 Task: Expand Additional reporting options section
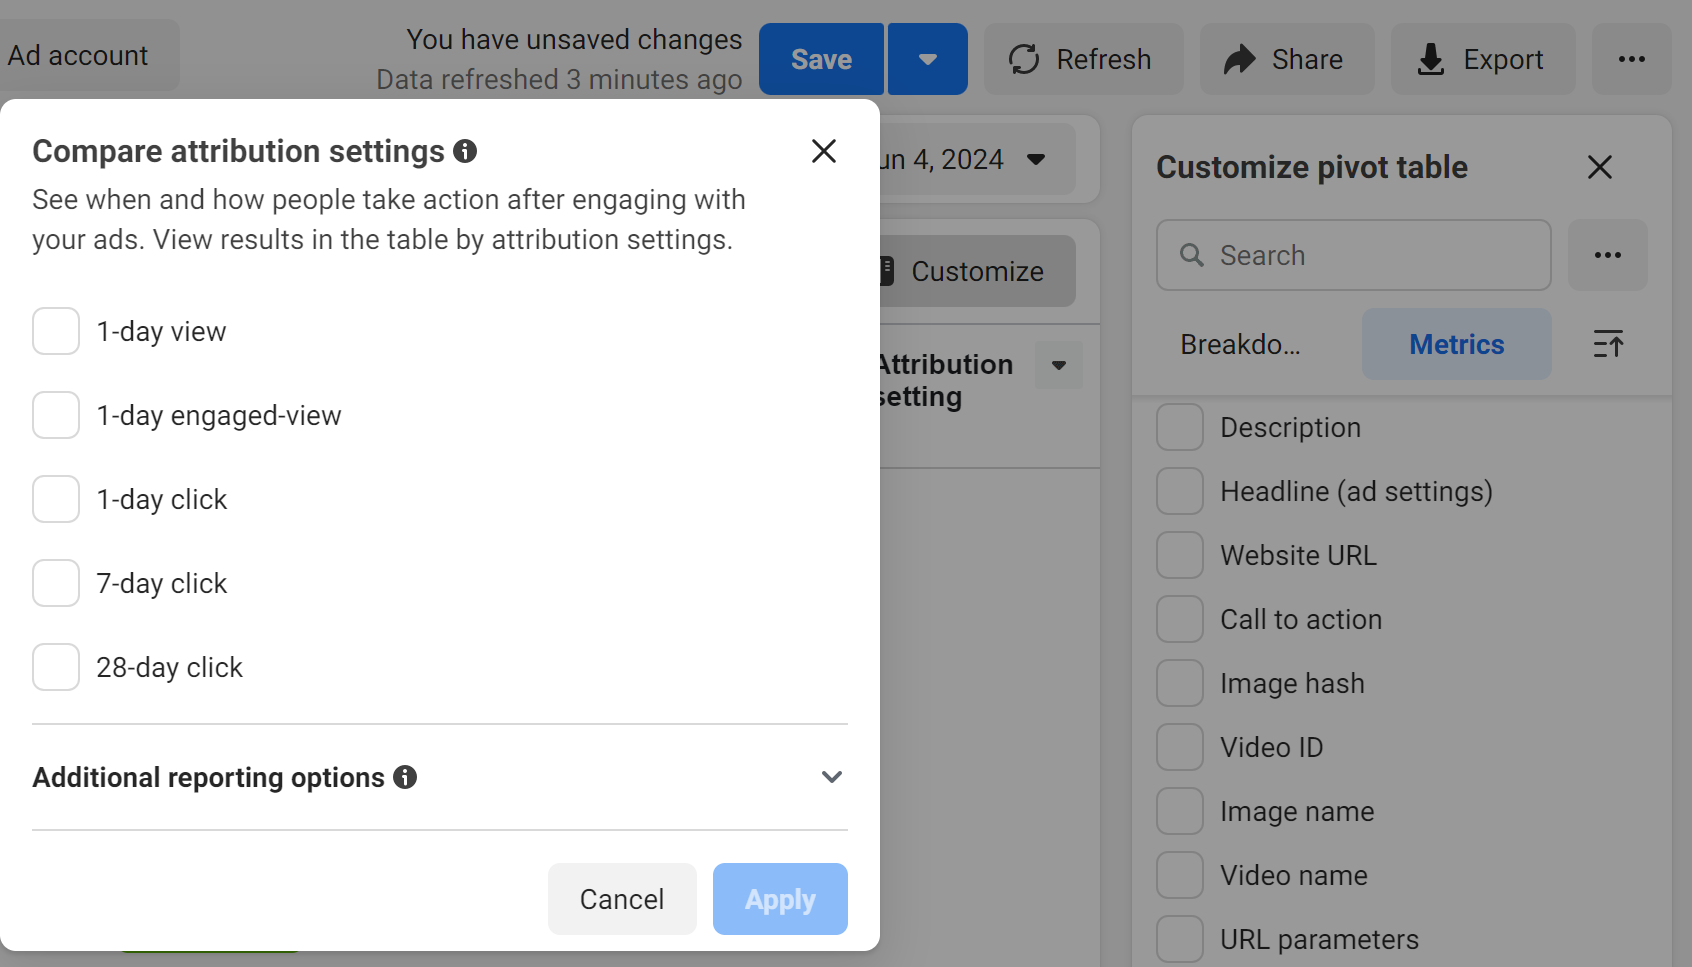click(831, 777)
